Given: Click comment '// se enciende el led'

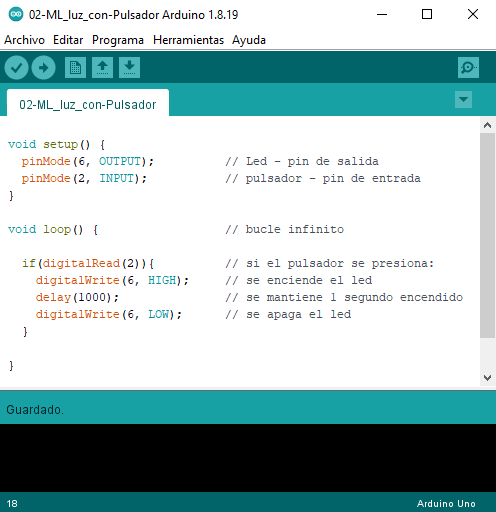Looking at the screenshot, I should pyautogui.click(x=299, y=280).
